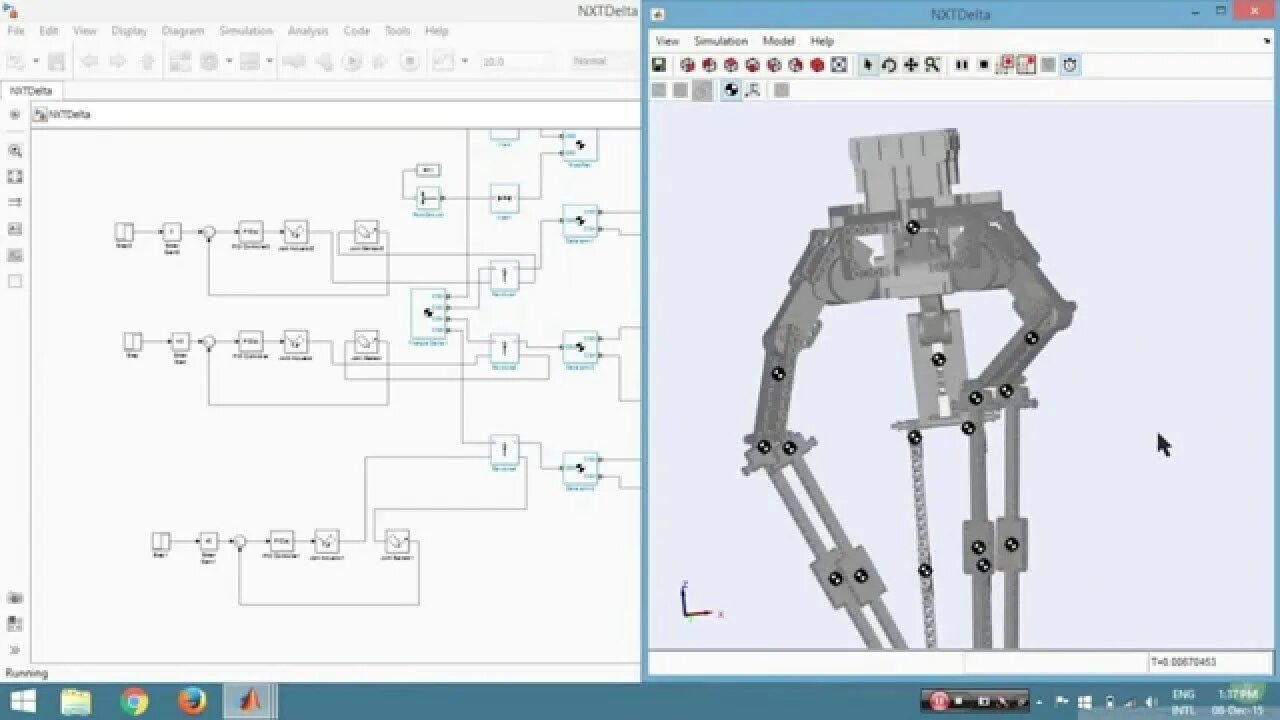Viewport: 1280px width, 720px height.
Task: Click the Stop simulation button in Simulink
Action: (x=409, y=62)
